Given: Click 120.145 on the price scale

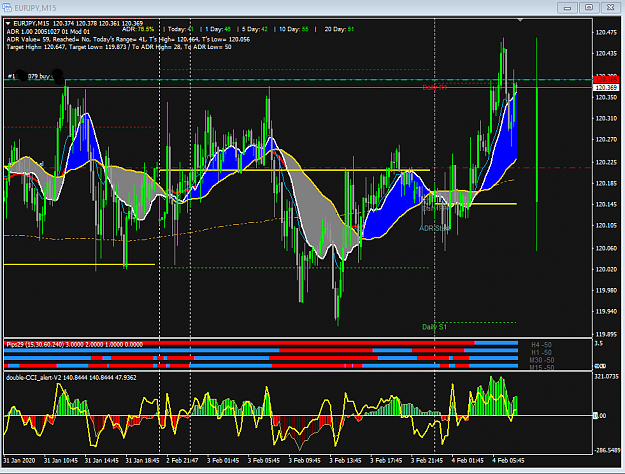Looking at the screenshot, I should [606, 205].
